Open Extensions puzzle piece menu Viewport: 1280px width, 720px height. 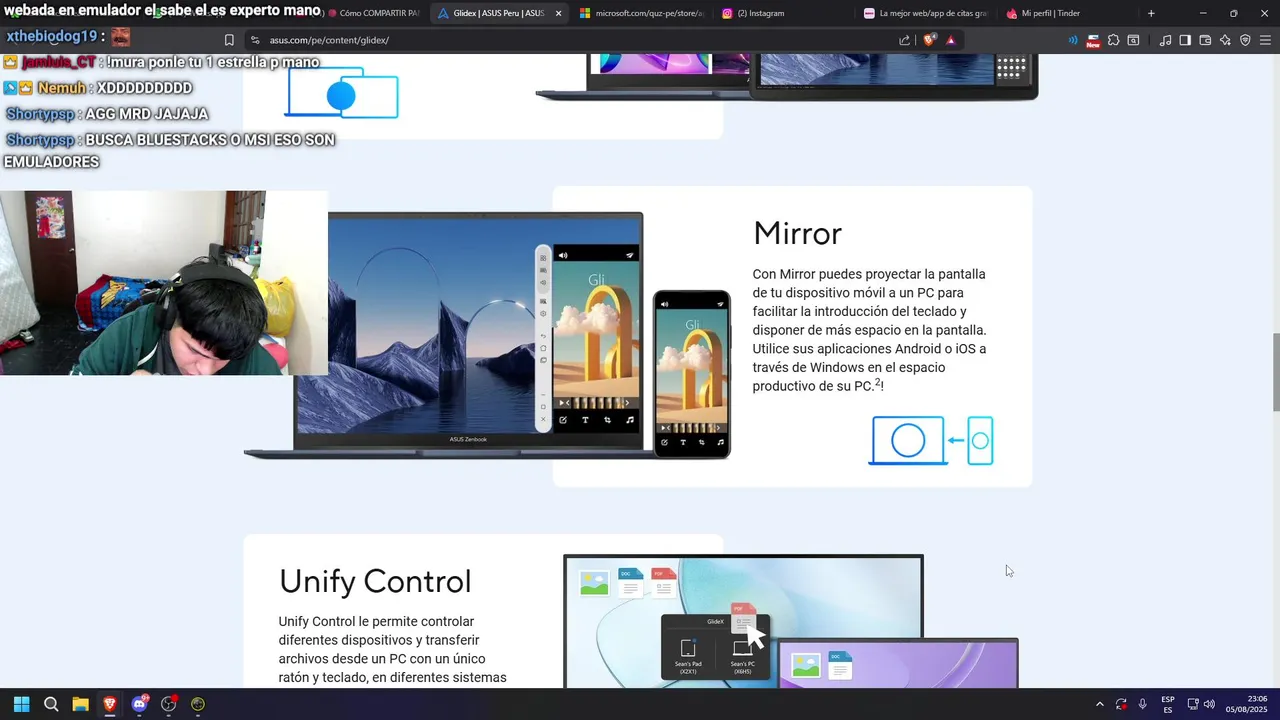point(1113,40)
